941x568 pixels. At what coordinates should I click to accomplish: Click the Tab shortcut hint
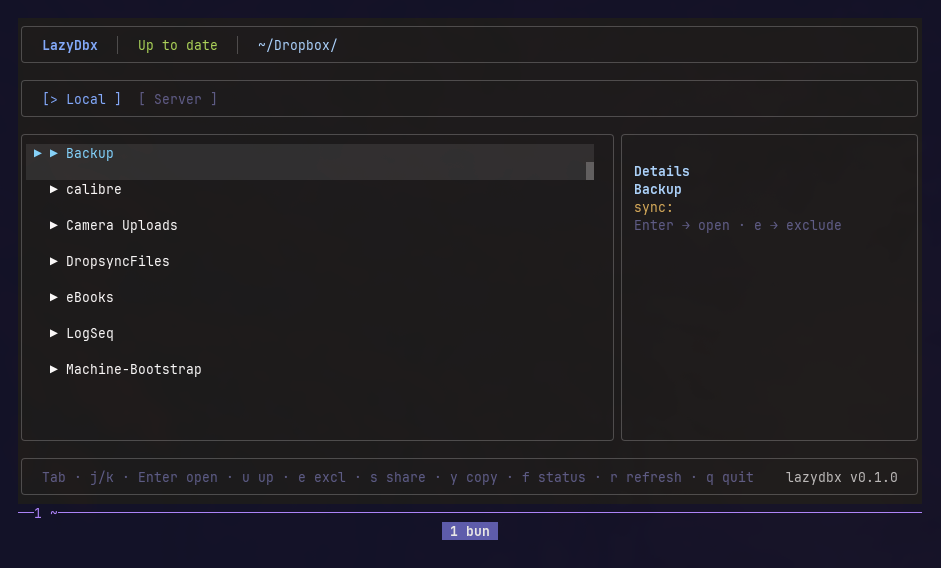point(54,477)
